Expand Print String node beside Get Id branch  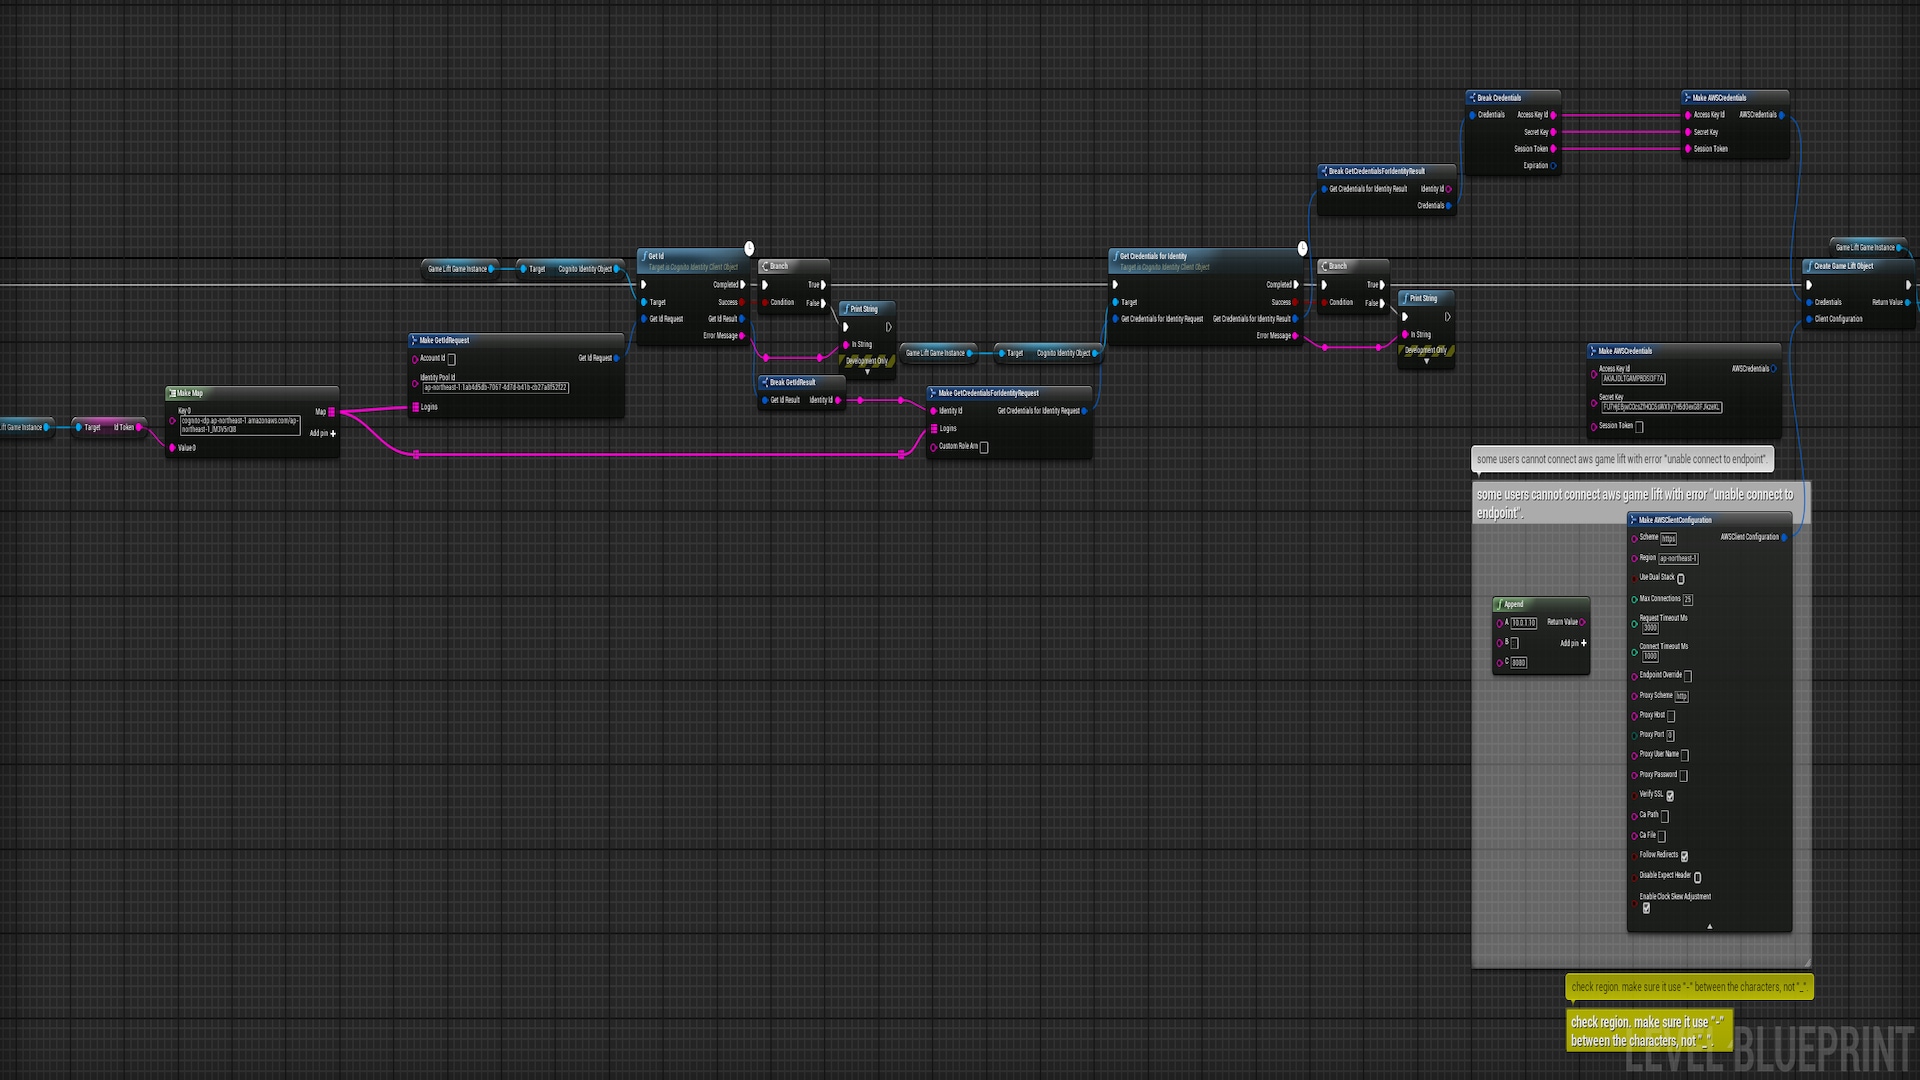[x=867, y=372]
